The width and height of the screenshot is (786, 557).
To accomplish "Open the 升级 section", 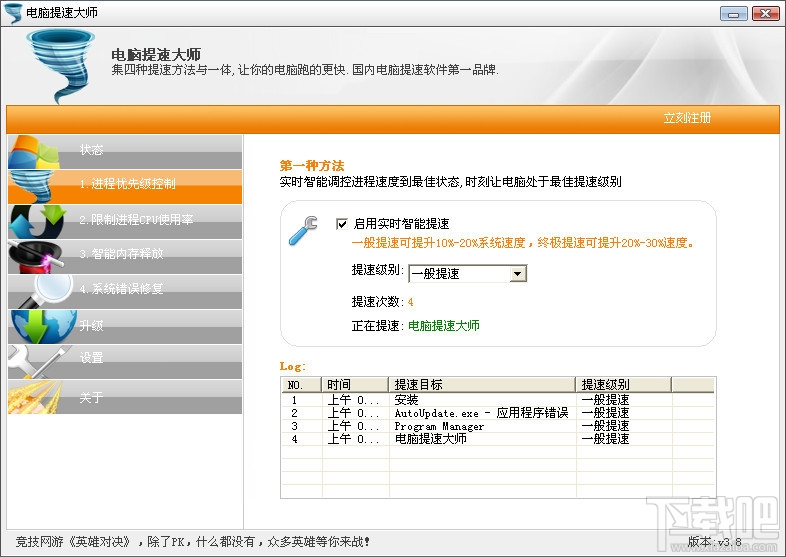I will [x=125, y=326].
